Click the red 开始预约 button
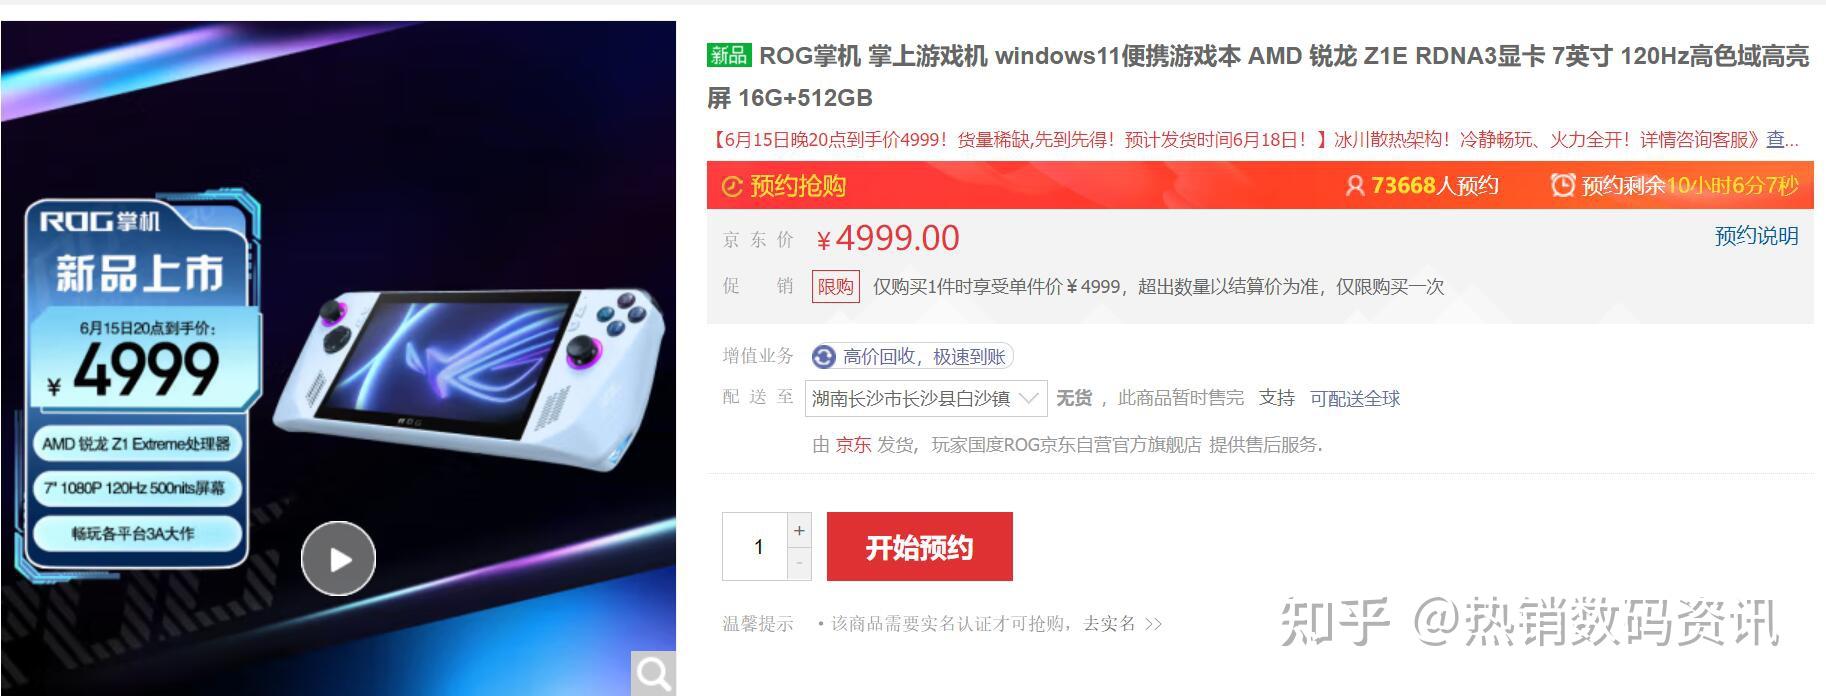Viewport: 1826px width, 696px height. coord(920,547)
